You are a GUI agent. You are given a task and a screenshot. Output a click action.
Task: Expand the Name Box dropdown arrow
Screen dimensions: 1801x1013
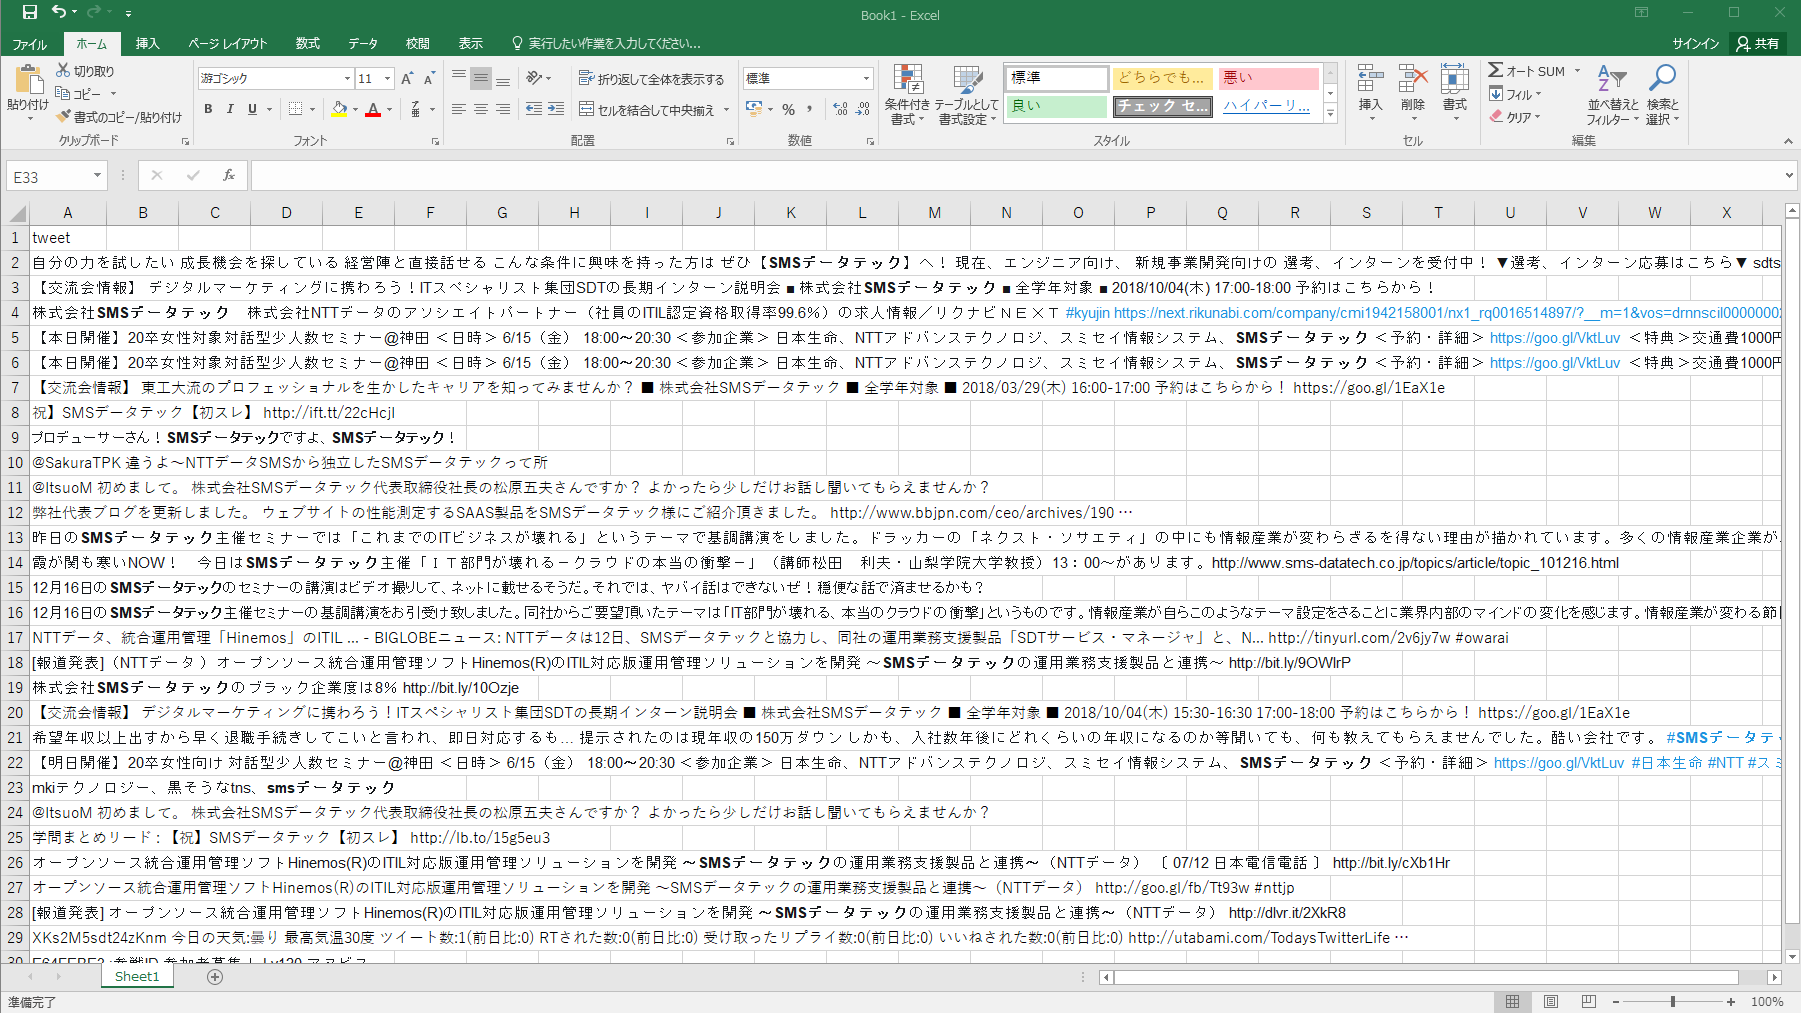(97, 175)
